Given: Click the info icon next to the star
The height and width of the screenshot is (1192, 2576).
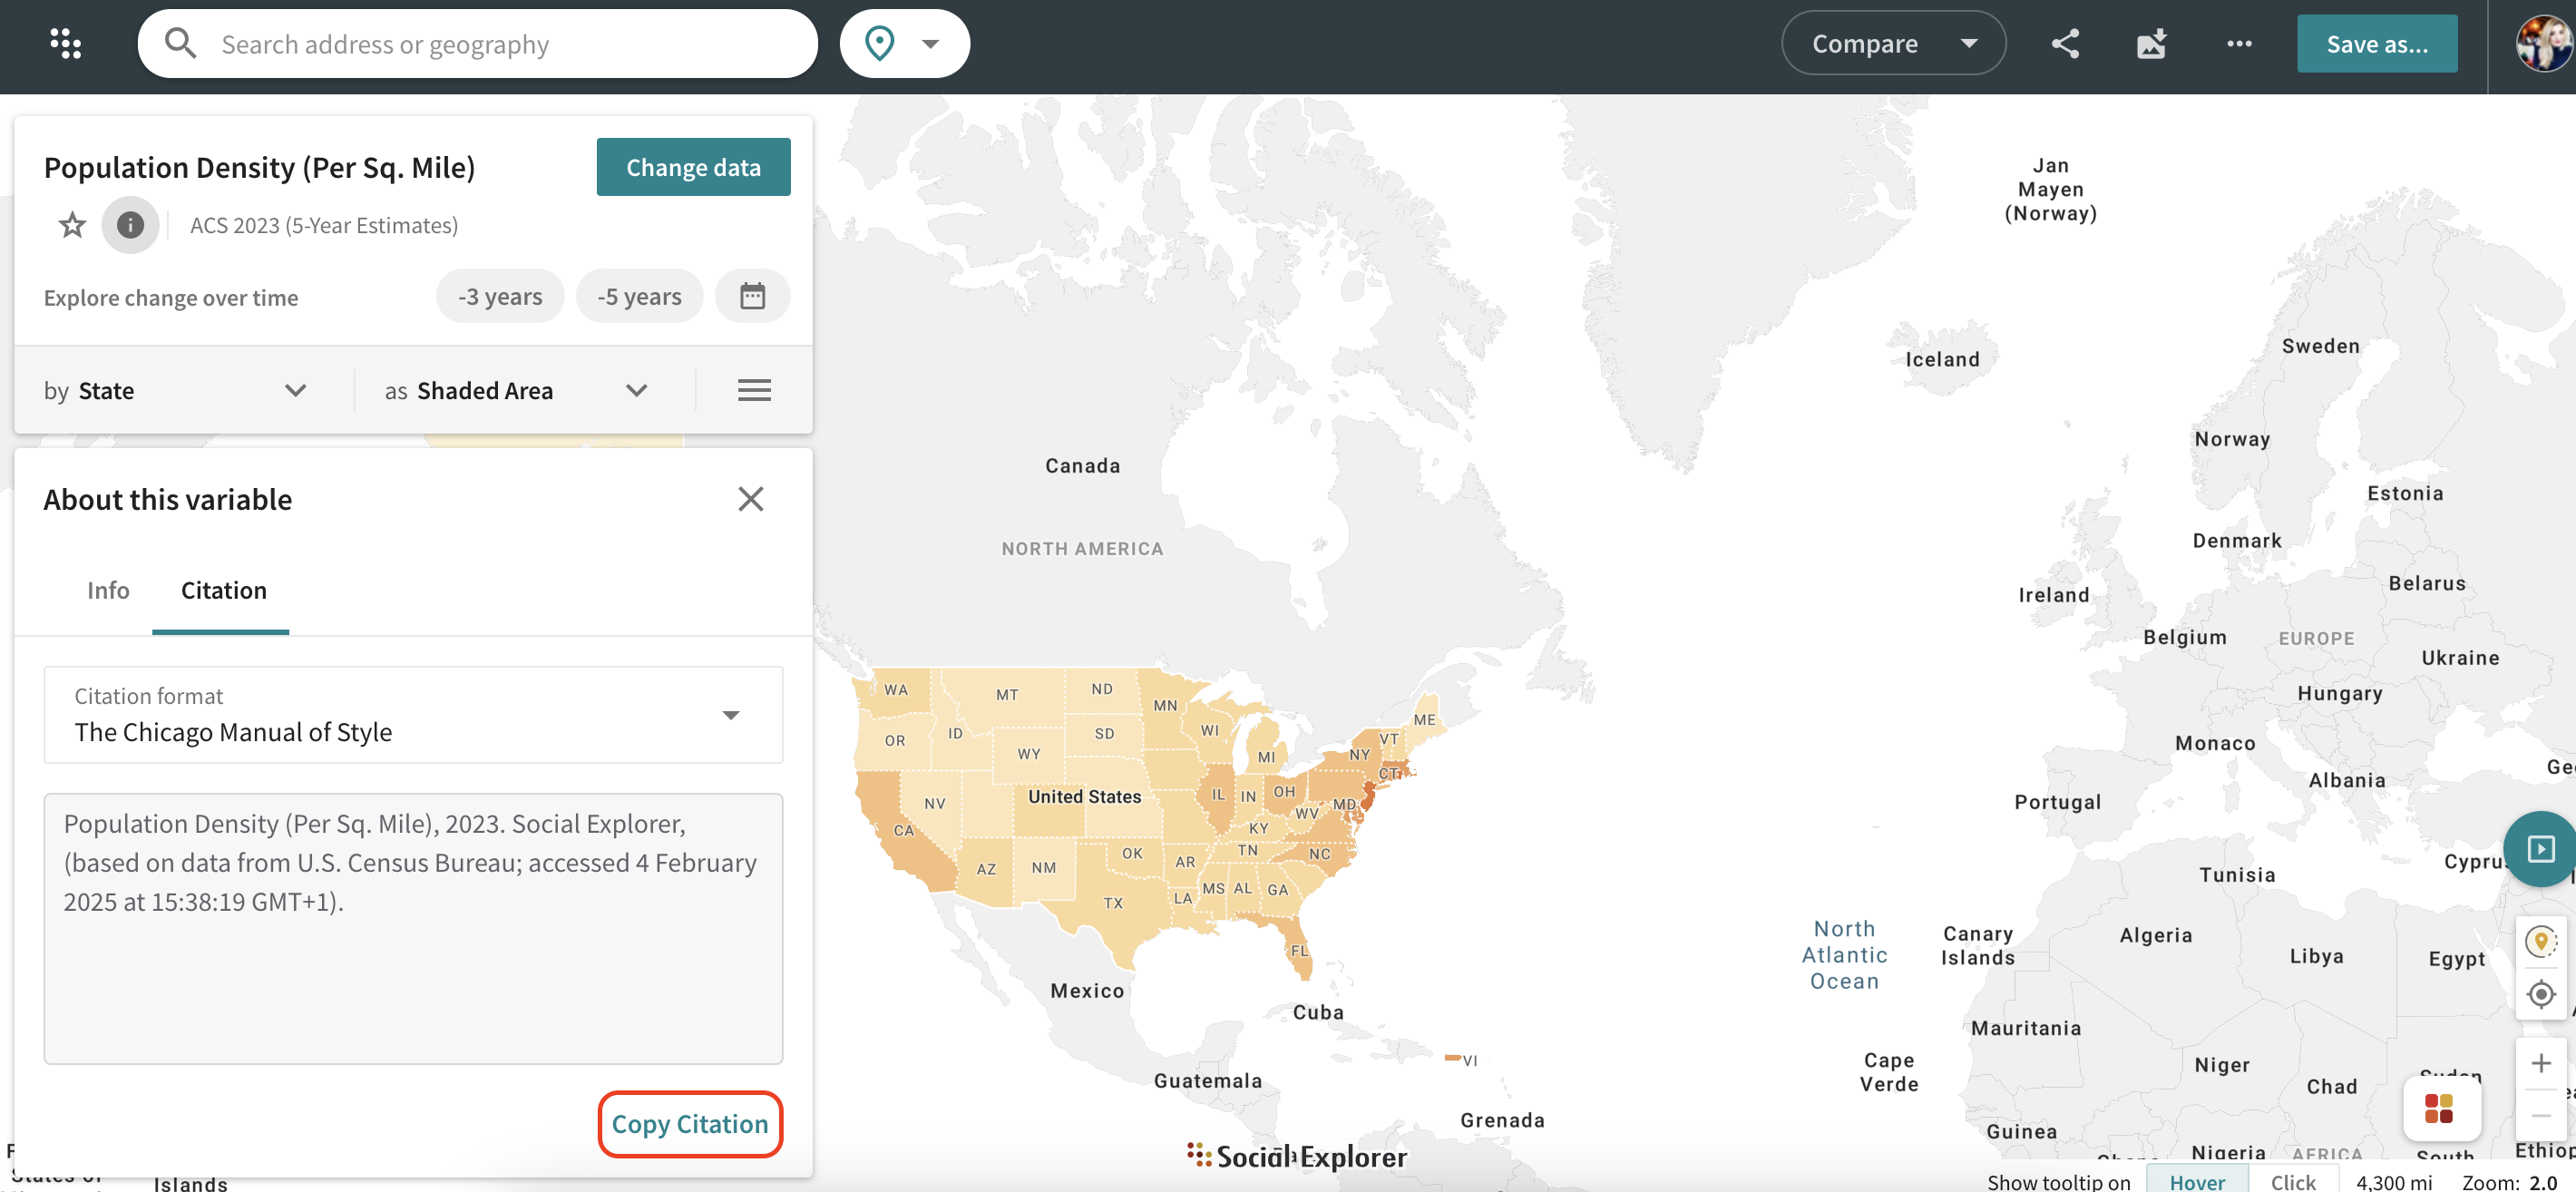Looking at the screenshot, I should pos(130,225).
